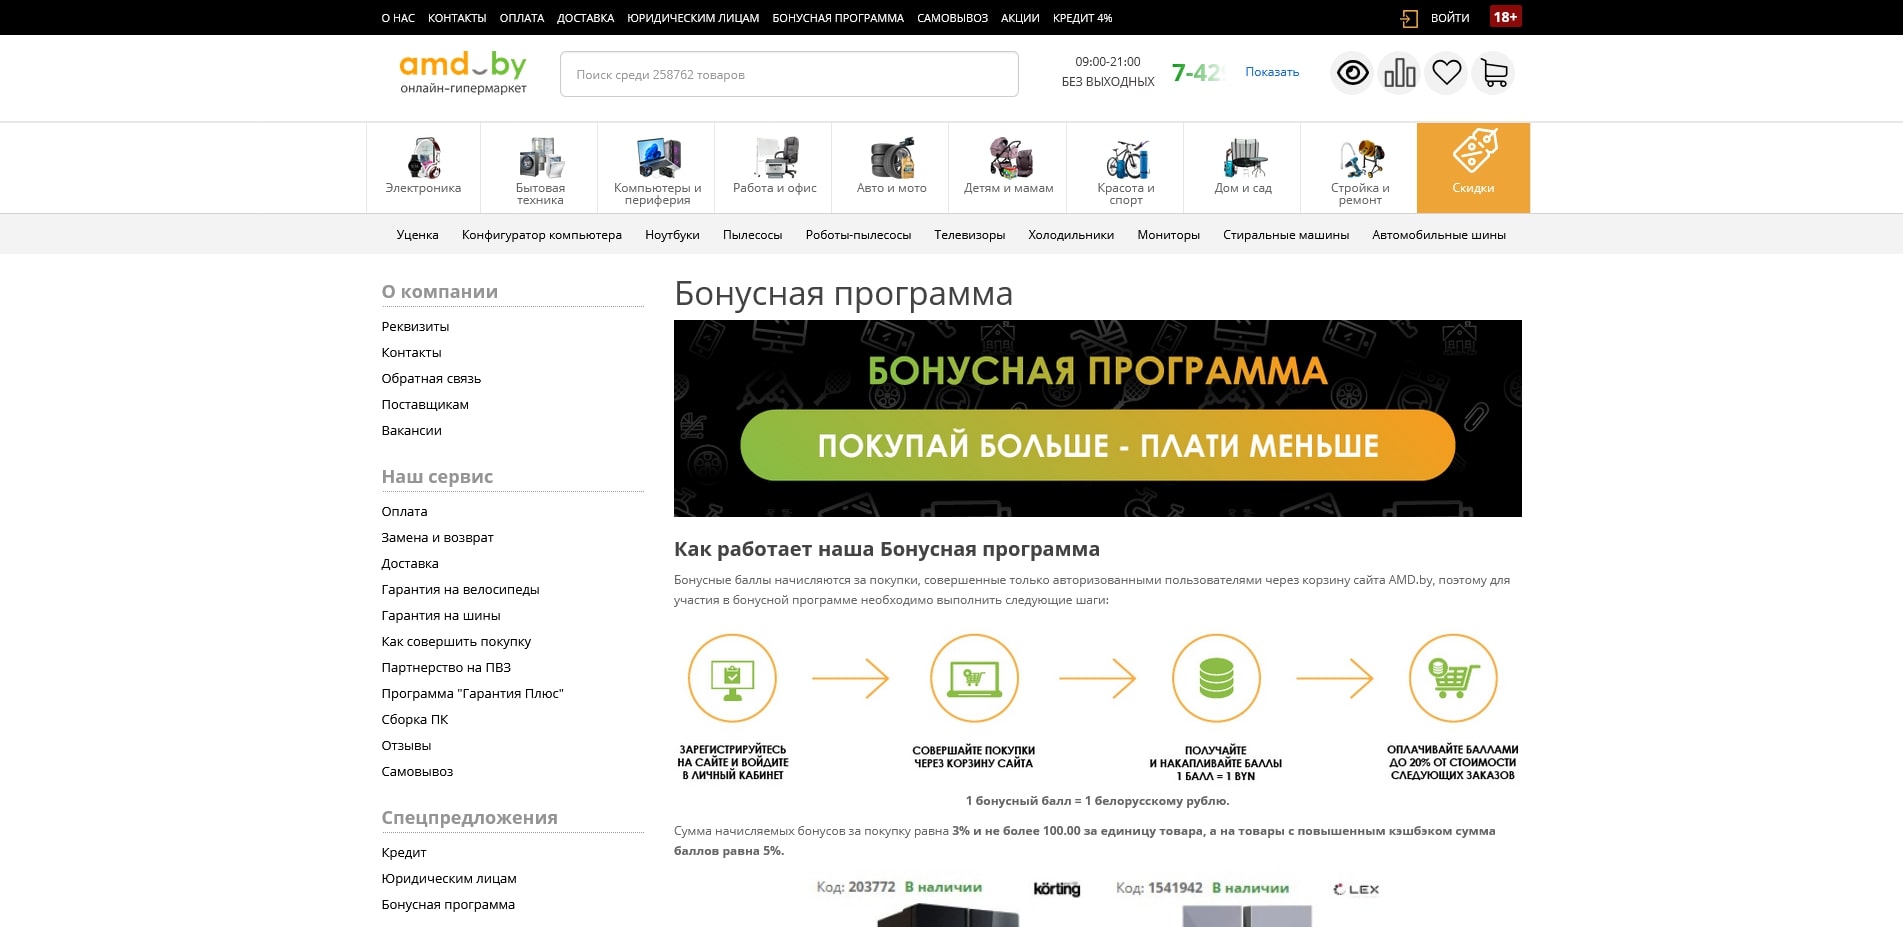Open Обратная связь in the sidebar

431,378
